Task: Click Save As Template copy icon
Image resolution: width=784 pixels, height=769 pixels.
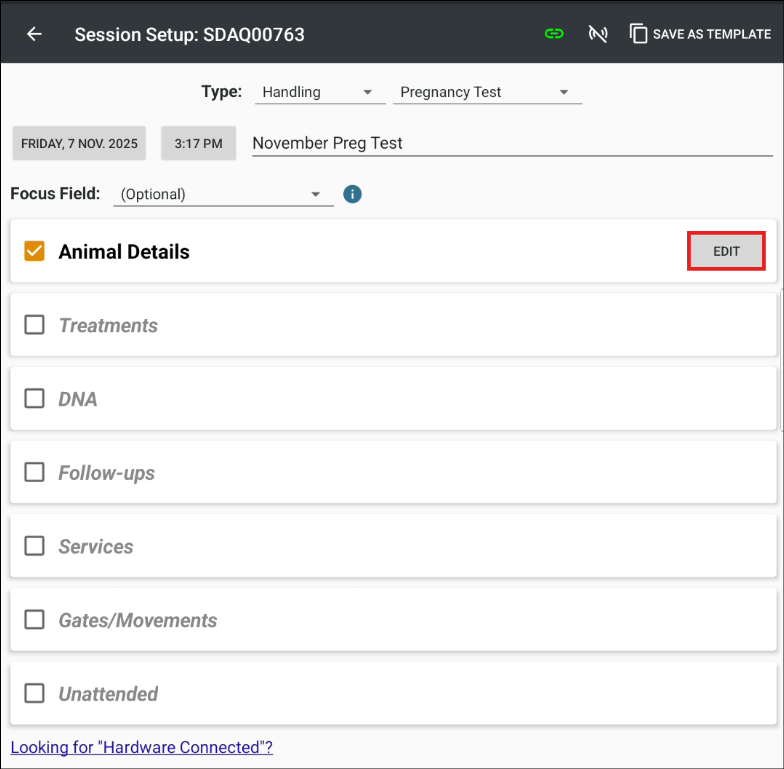Action: [638, 34]
